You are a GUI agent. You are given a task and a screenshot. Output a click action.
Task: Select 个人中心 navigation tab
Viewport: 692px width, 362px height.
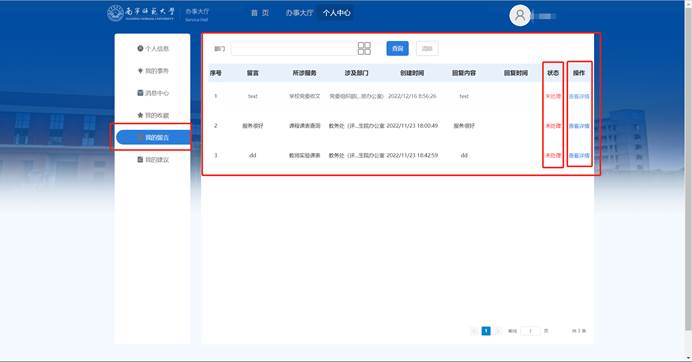pos(336,13)
